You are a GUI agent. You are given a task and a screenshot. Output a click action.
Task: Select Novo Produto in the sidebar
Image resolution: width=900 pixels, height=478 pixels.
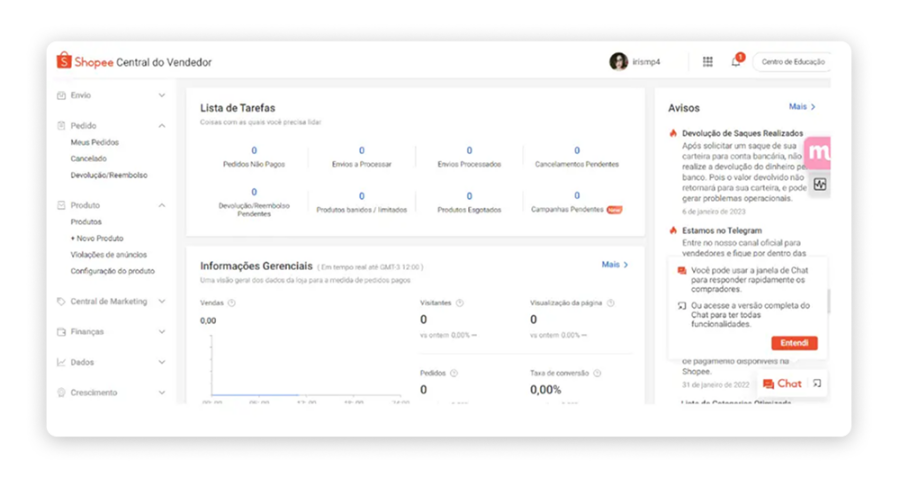(x=98, y=239)
